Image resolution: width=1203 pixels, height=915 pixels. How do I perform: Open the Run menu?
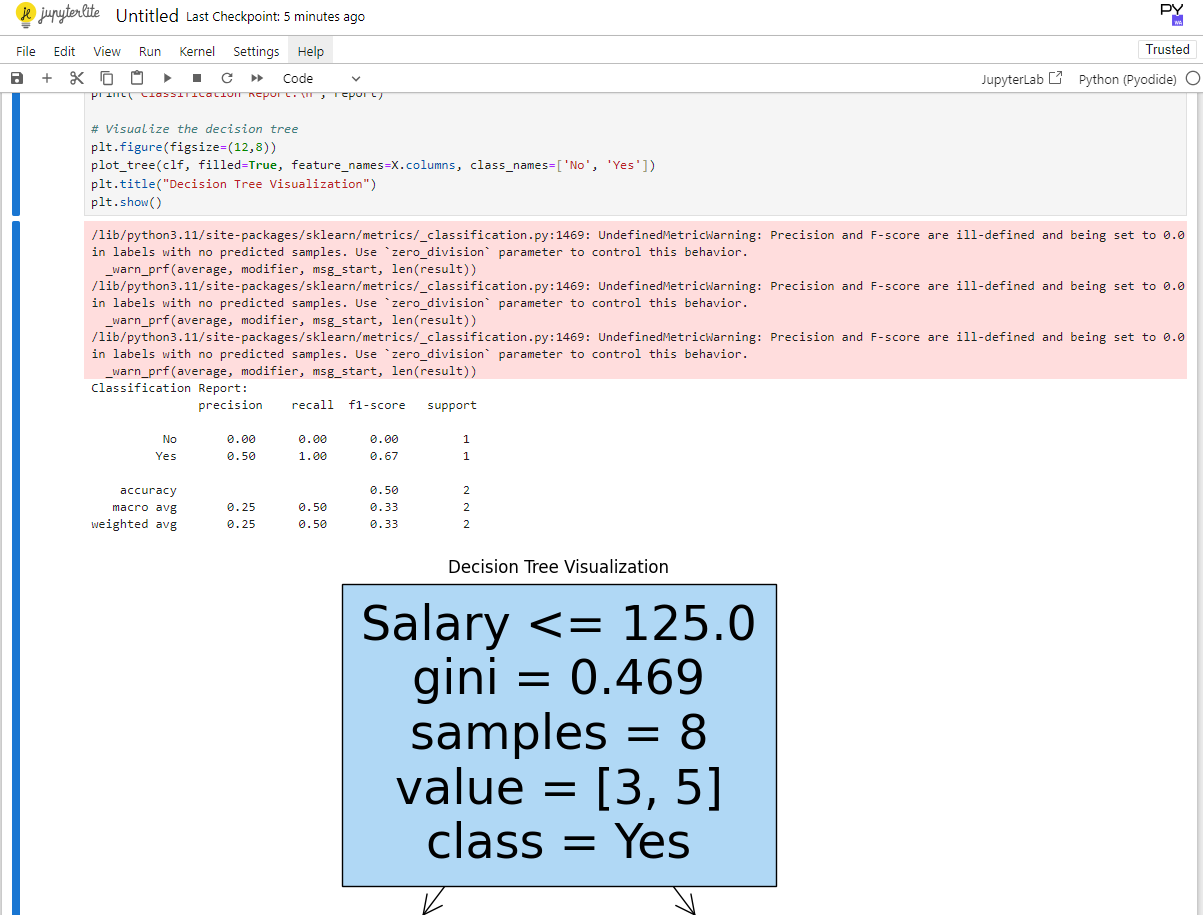click(149, 50)
